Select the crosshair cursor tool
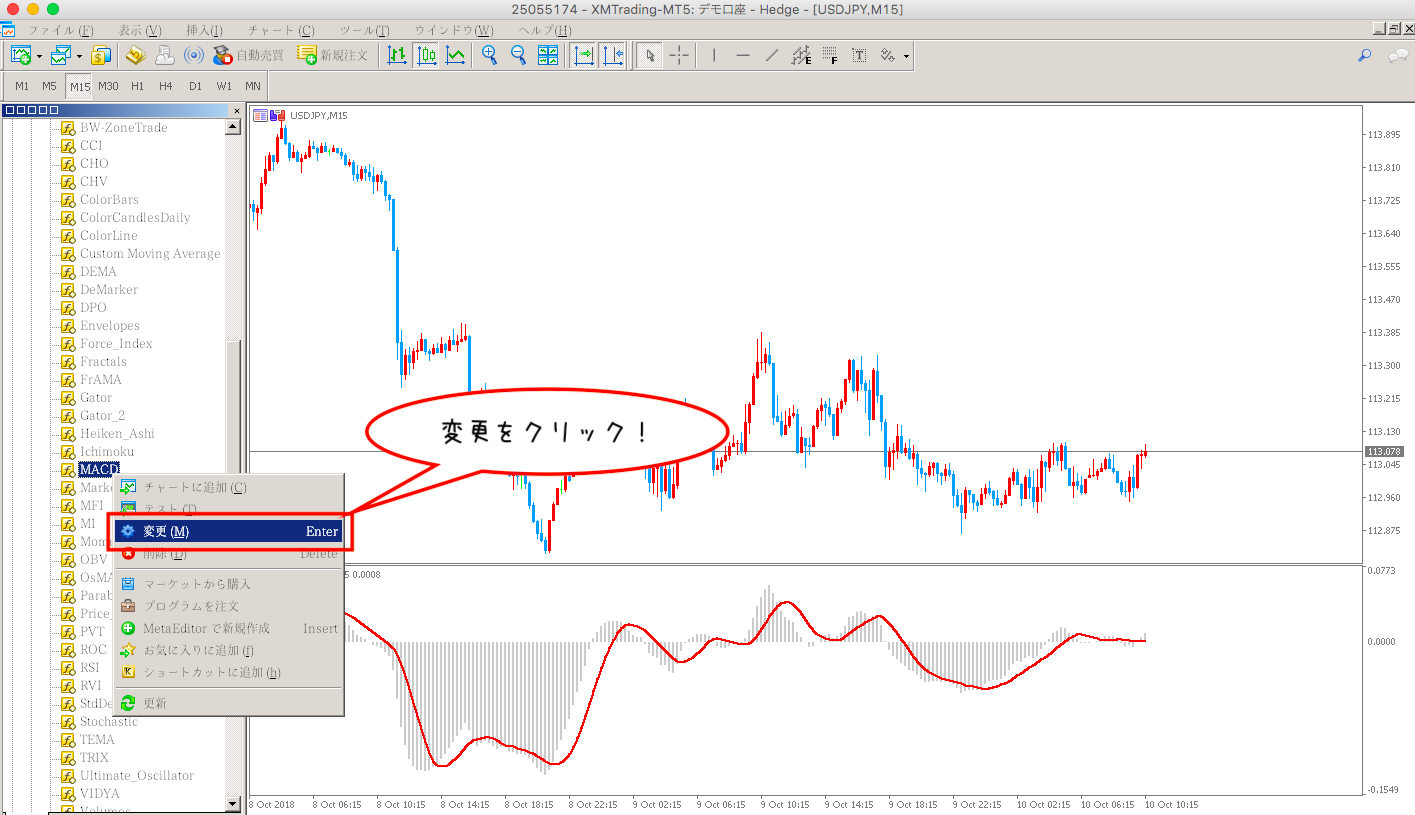Viewport: 1415px width, 815px height. 679,56
